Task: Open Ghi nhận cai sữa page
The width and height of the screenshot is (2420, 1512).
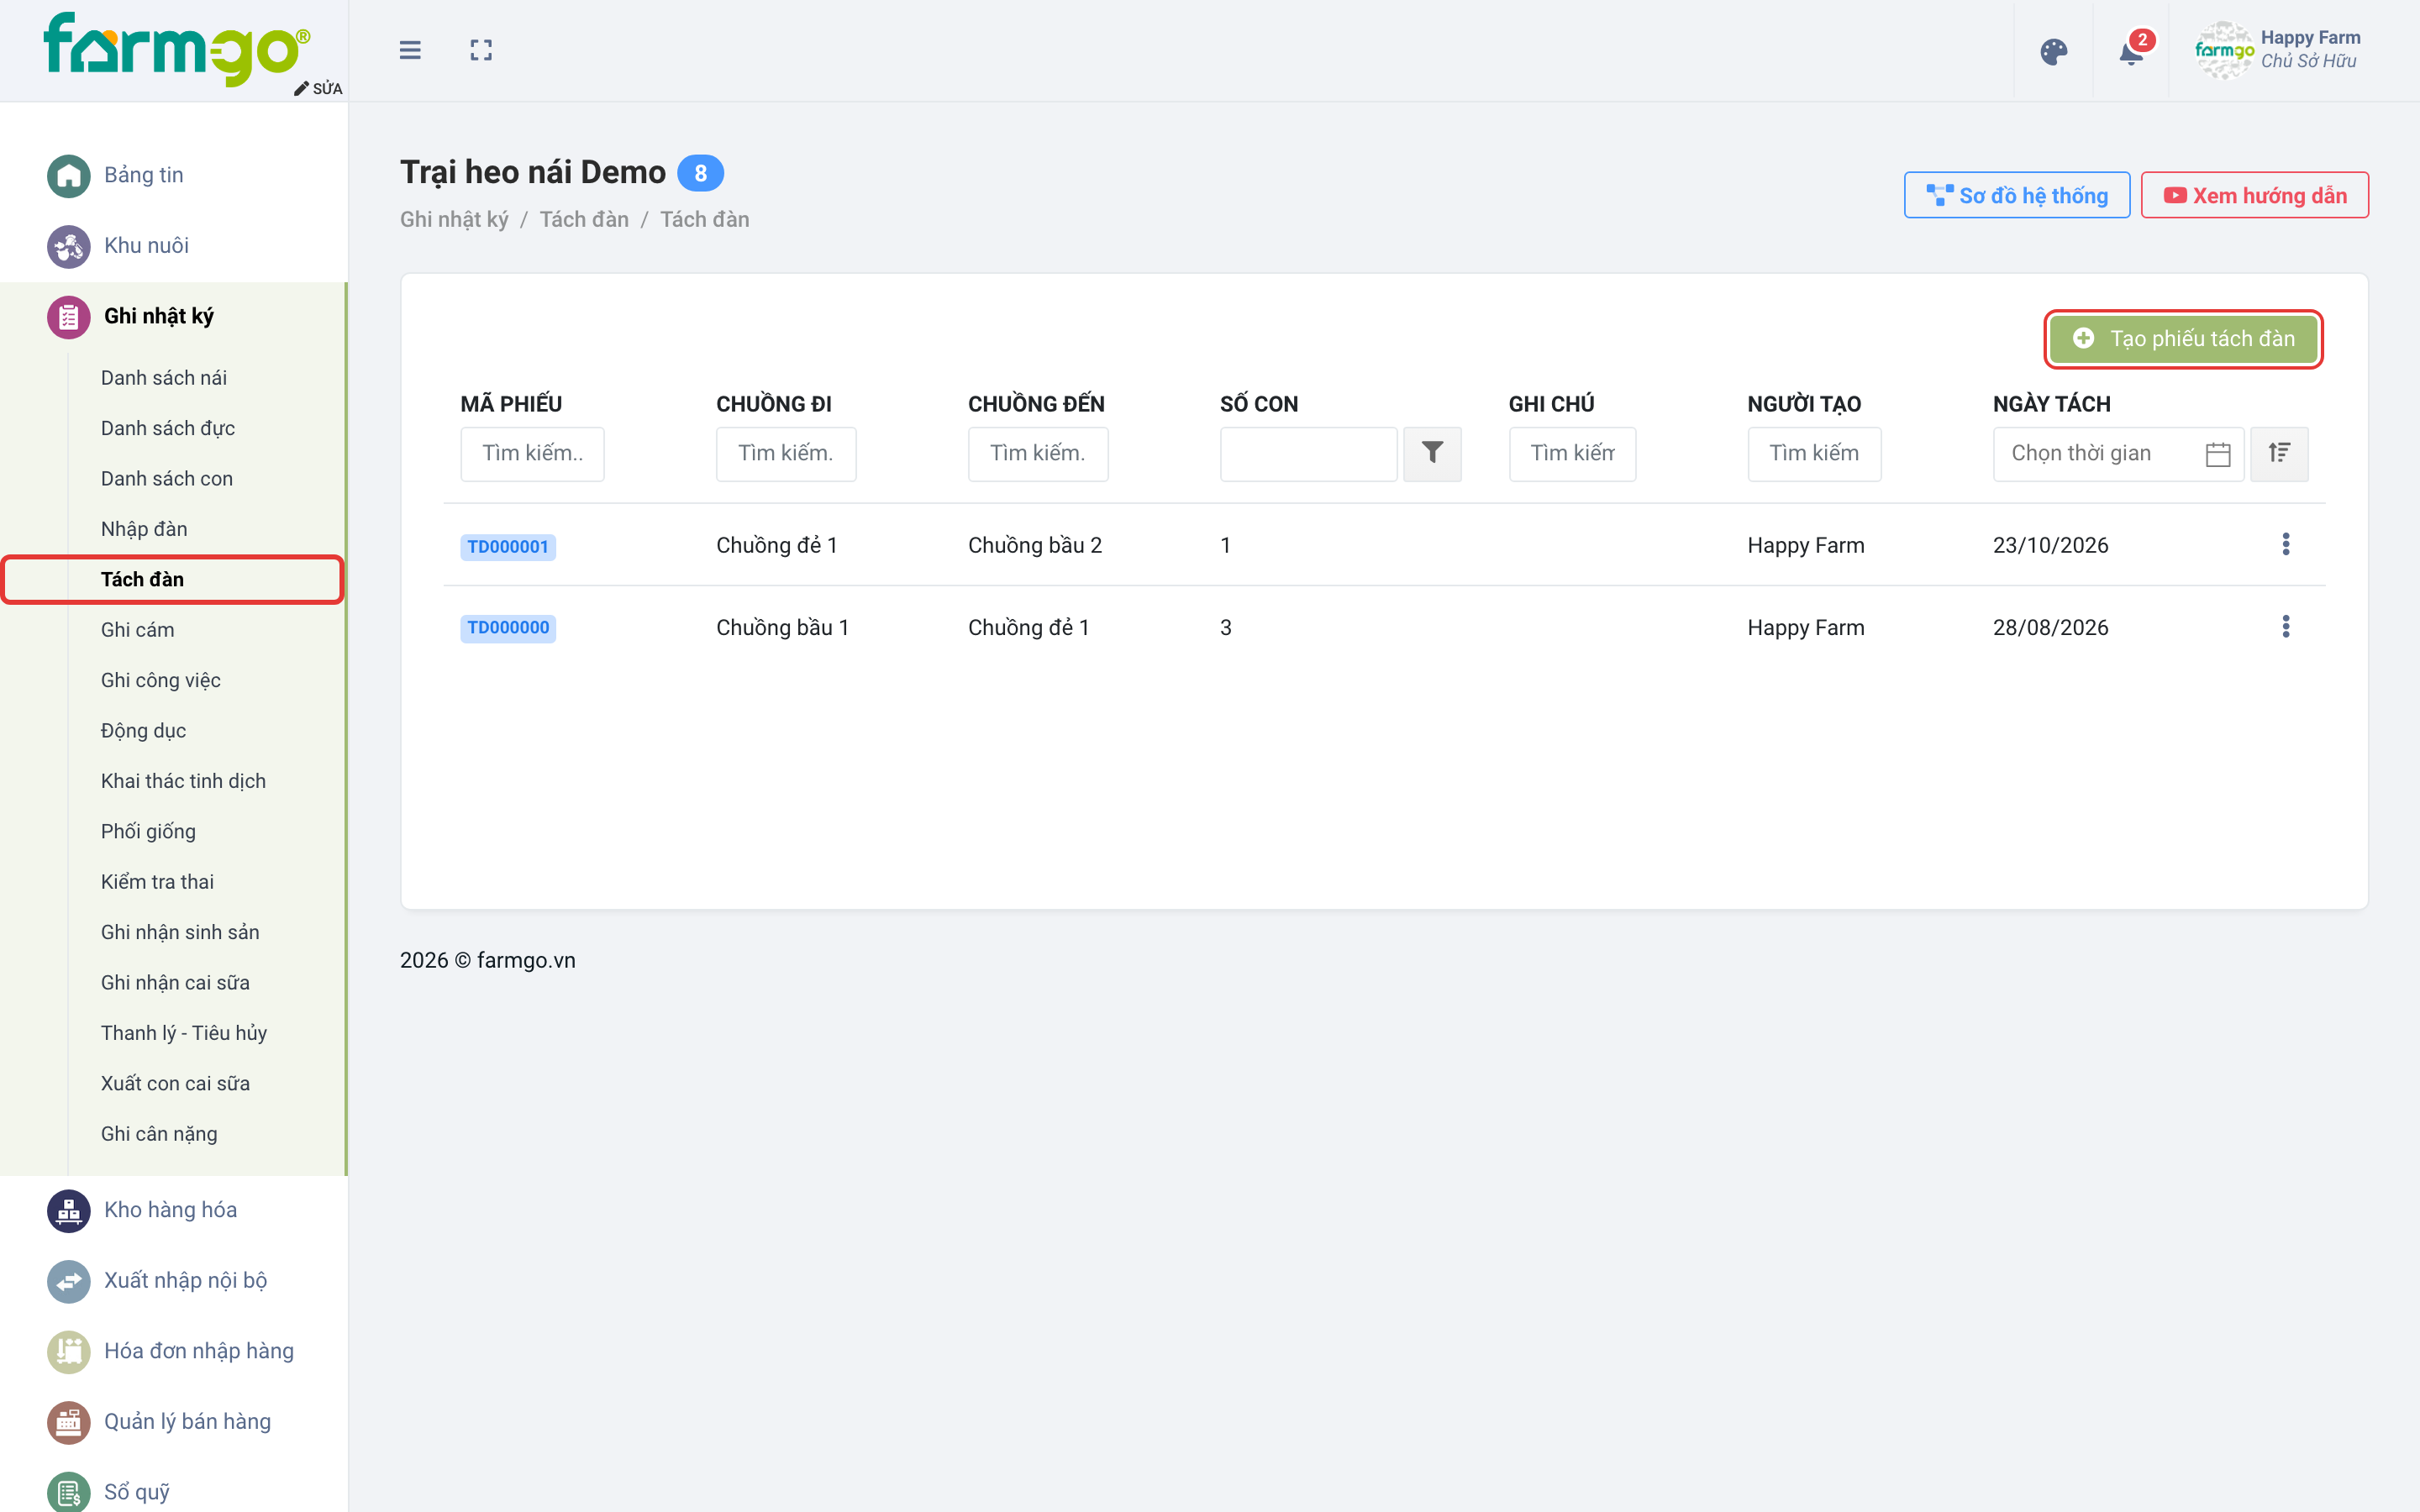Action: point(175,983)
